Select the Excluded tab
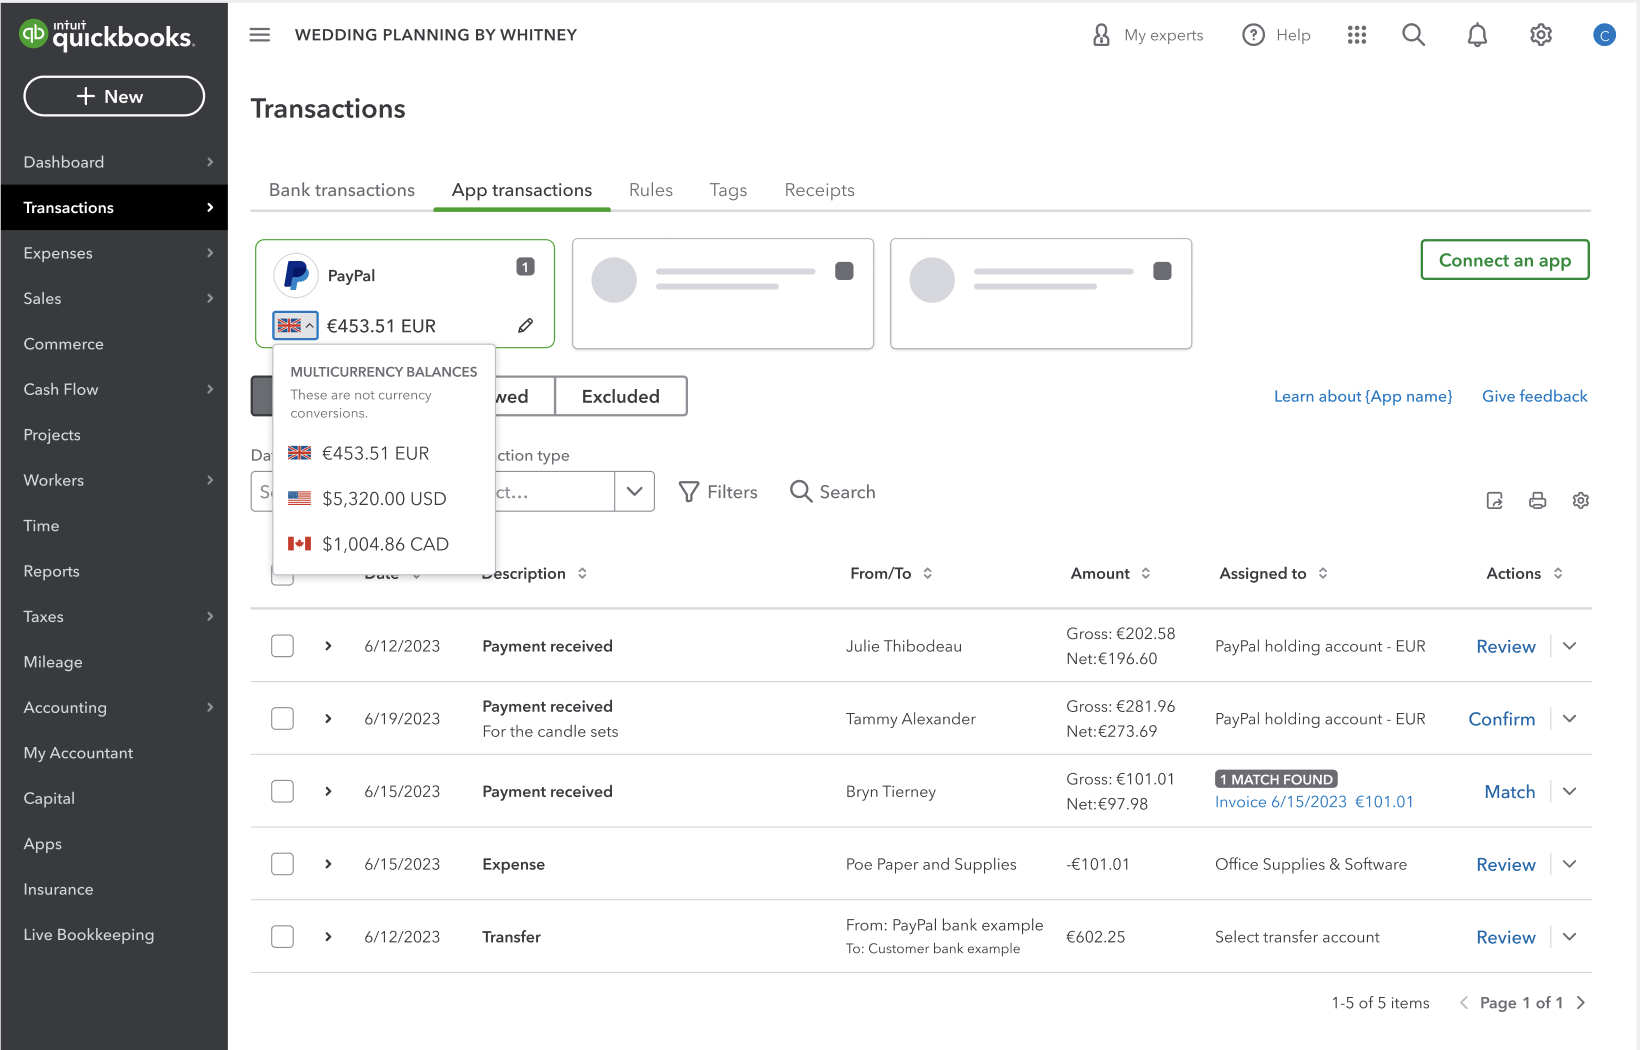Viewport: 1640px width, 1050px height. 621,396
